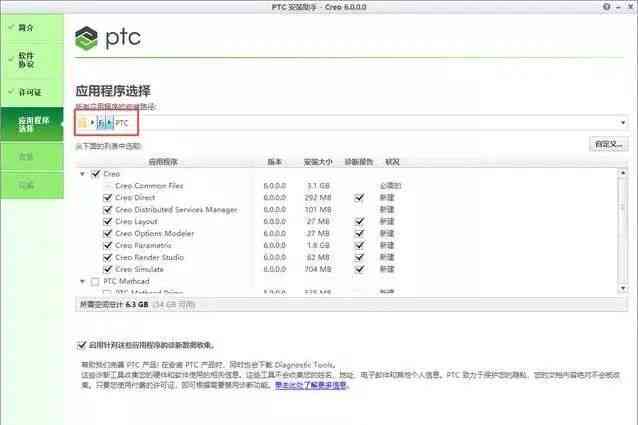
Task: Click the ptc logo
Action: pos(108,38)
